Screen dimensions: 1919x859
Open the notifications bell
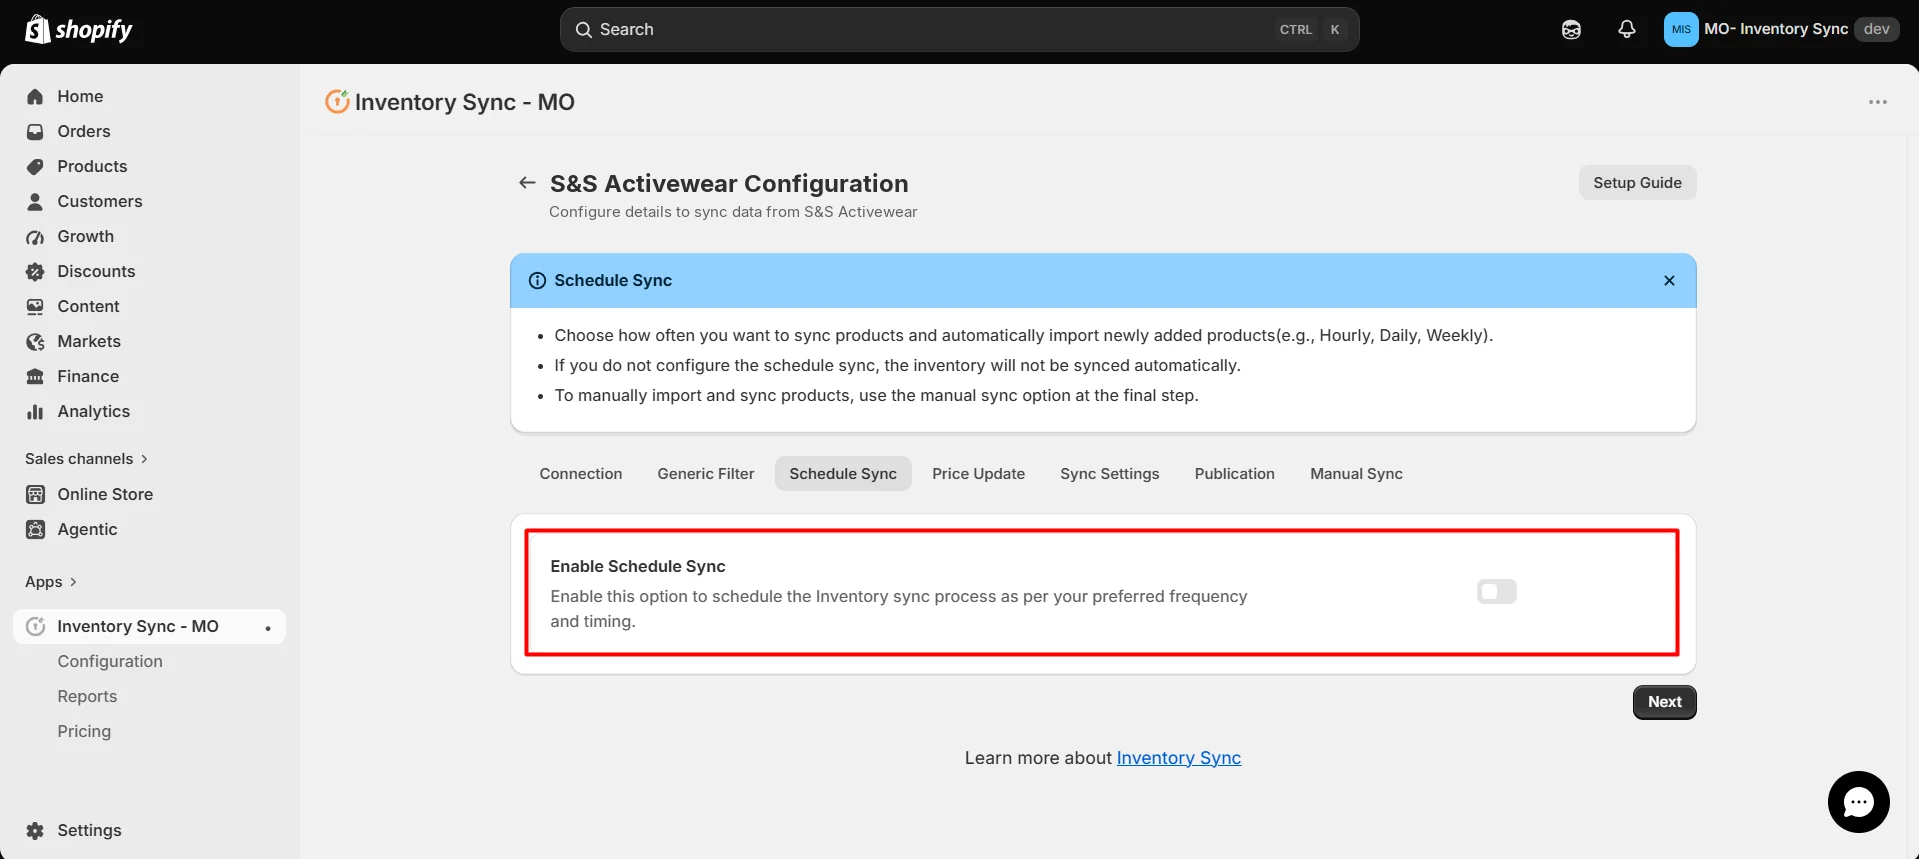coord(1627,30)
